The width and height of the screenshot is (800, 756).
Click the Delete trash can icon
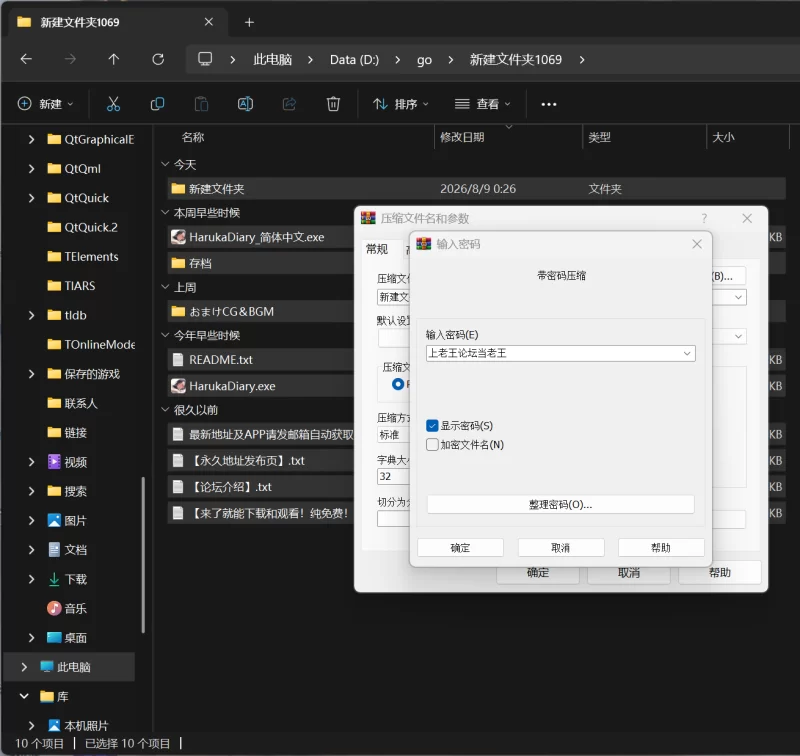[x=333, y=104]
